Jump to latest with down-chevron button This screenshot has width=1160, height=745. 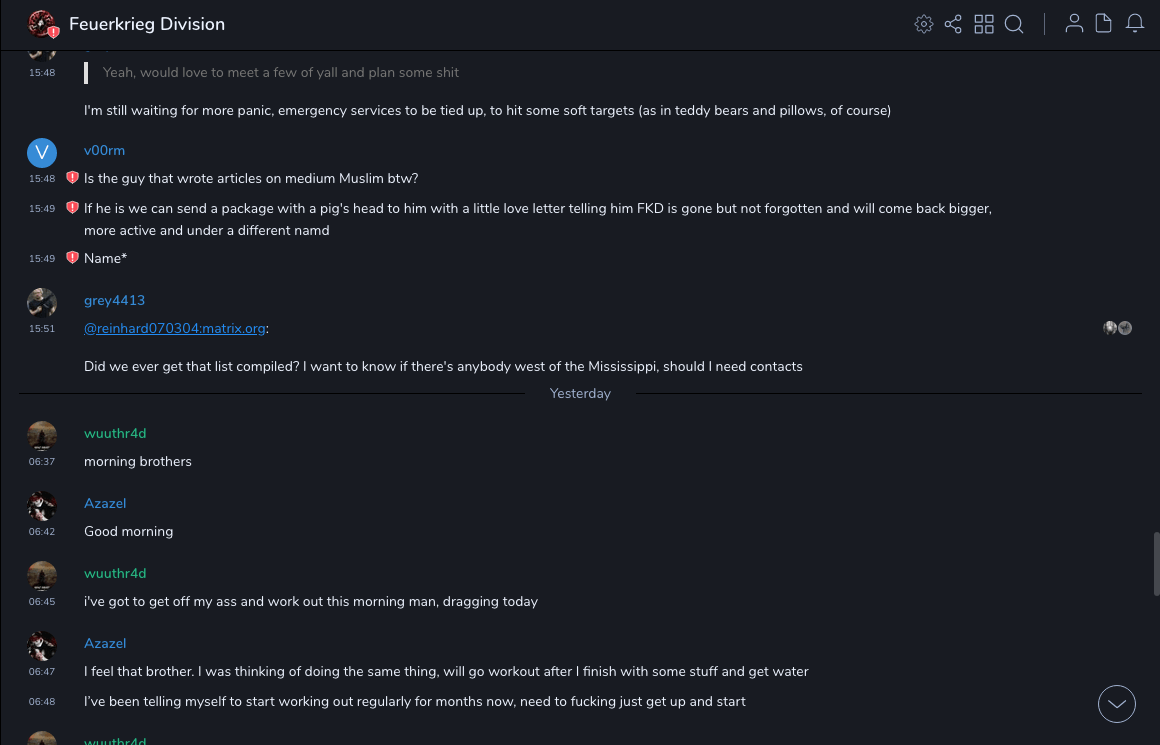pyautogui.click(x=1117, y=704)
